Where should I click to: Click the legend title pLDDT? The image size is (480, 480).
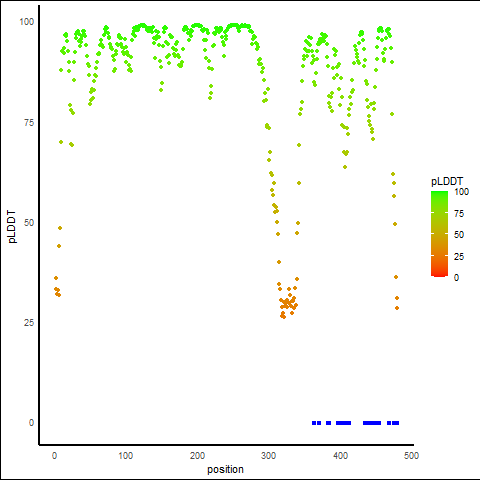(447, 182)
